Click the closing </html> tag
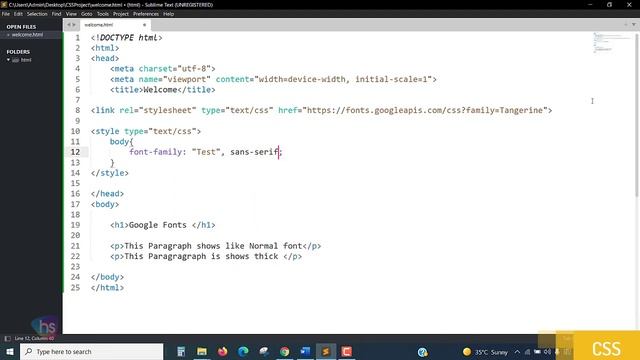 tap(107, 287)
